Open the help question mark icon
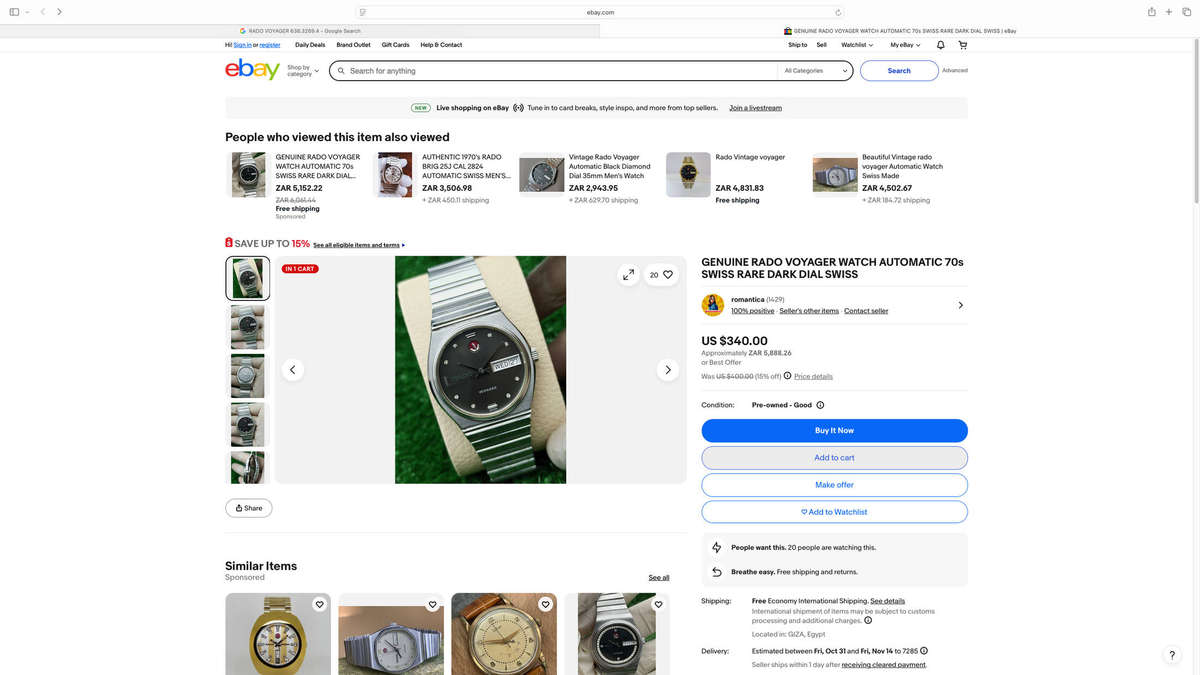This screenshot has width=1200, height=675. (x=1172, y=655)
